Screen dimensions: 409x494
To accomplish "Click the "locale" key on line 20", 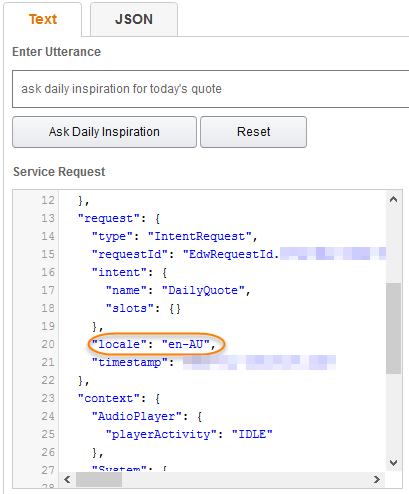I will click(x=119, y=344).
